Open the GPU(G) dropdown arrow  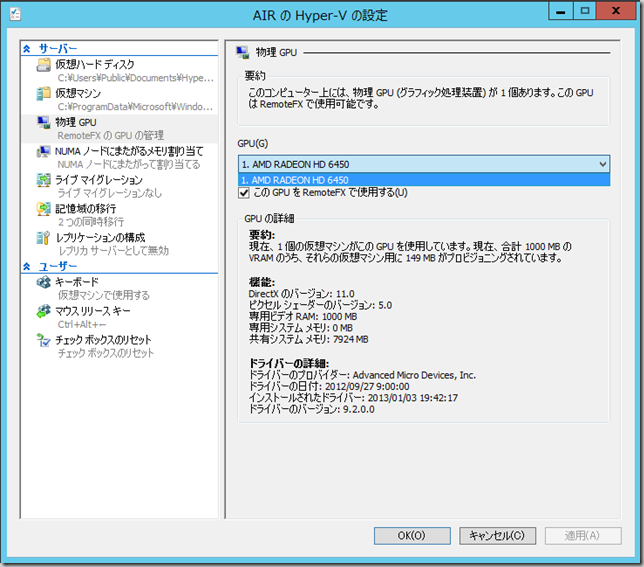click(603, 164)
